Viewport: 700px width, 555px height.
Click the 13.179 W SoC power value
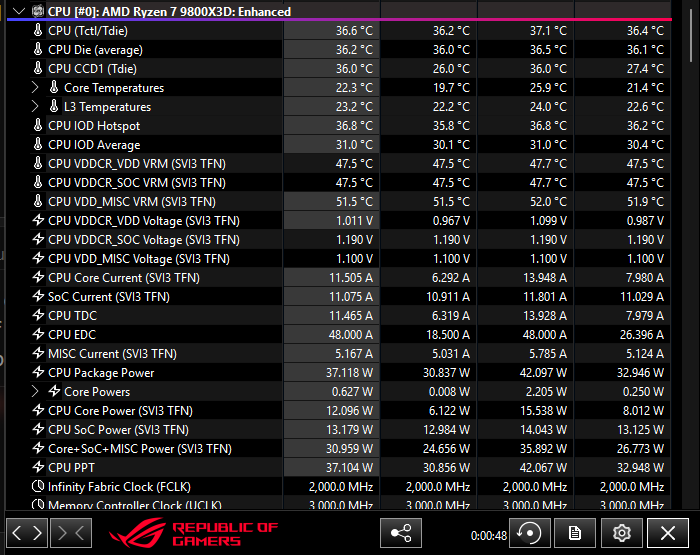click(349, 430)
